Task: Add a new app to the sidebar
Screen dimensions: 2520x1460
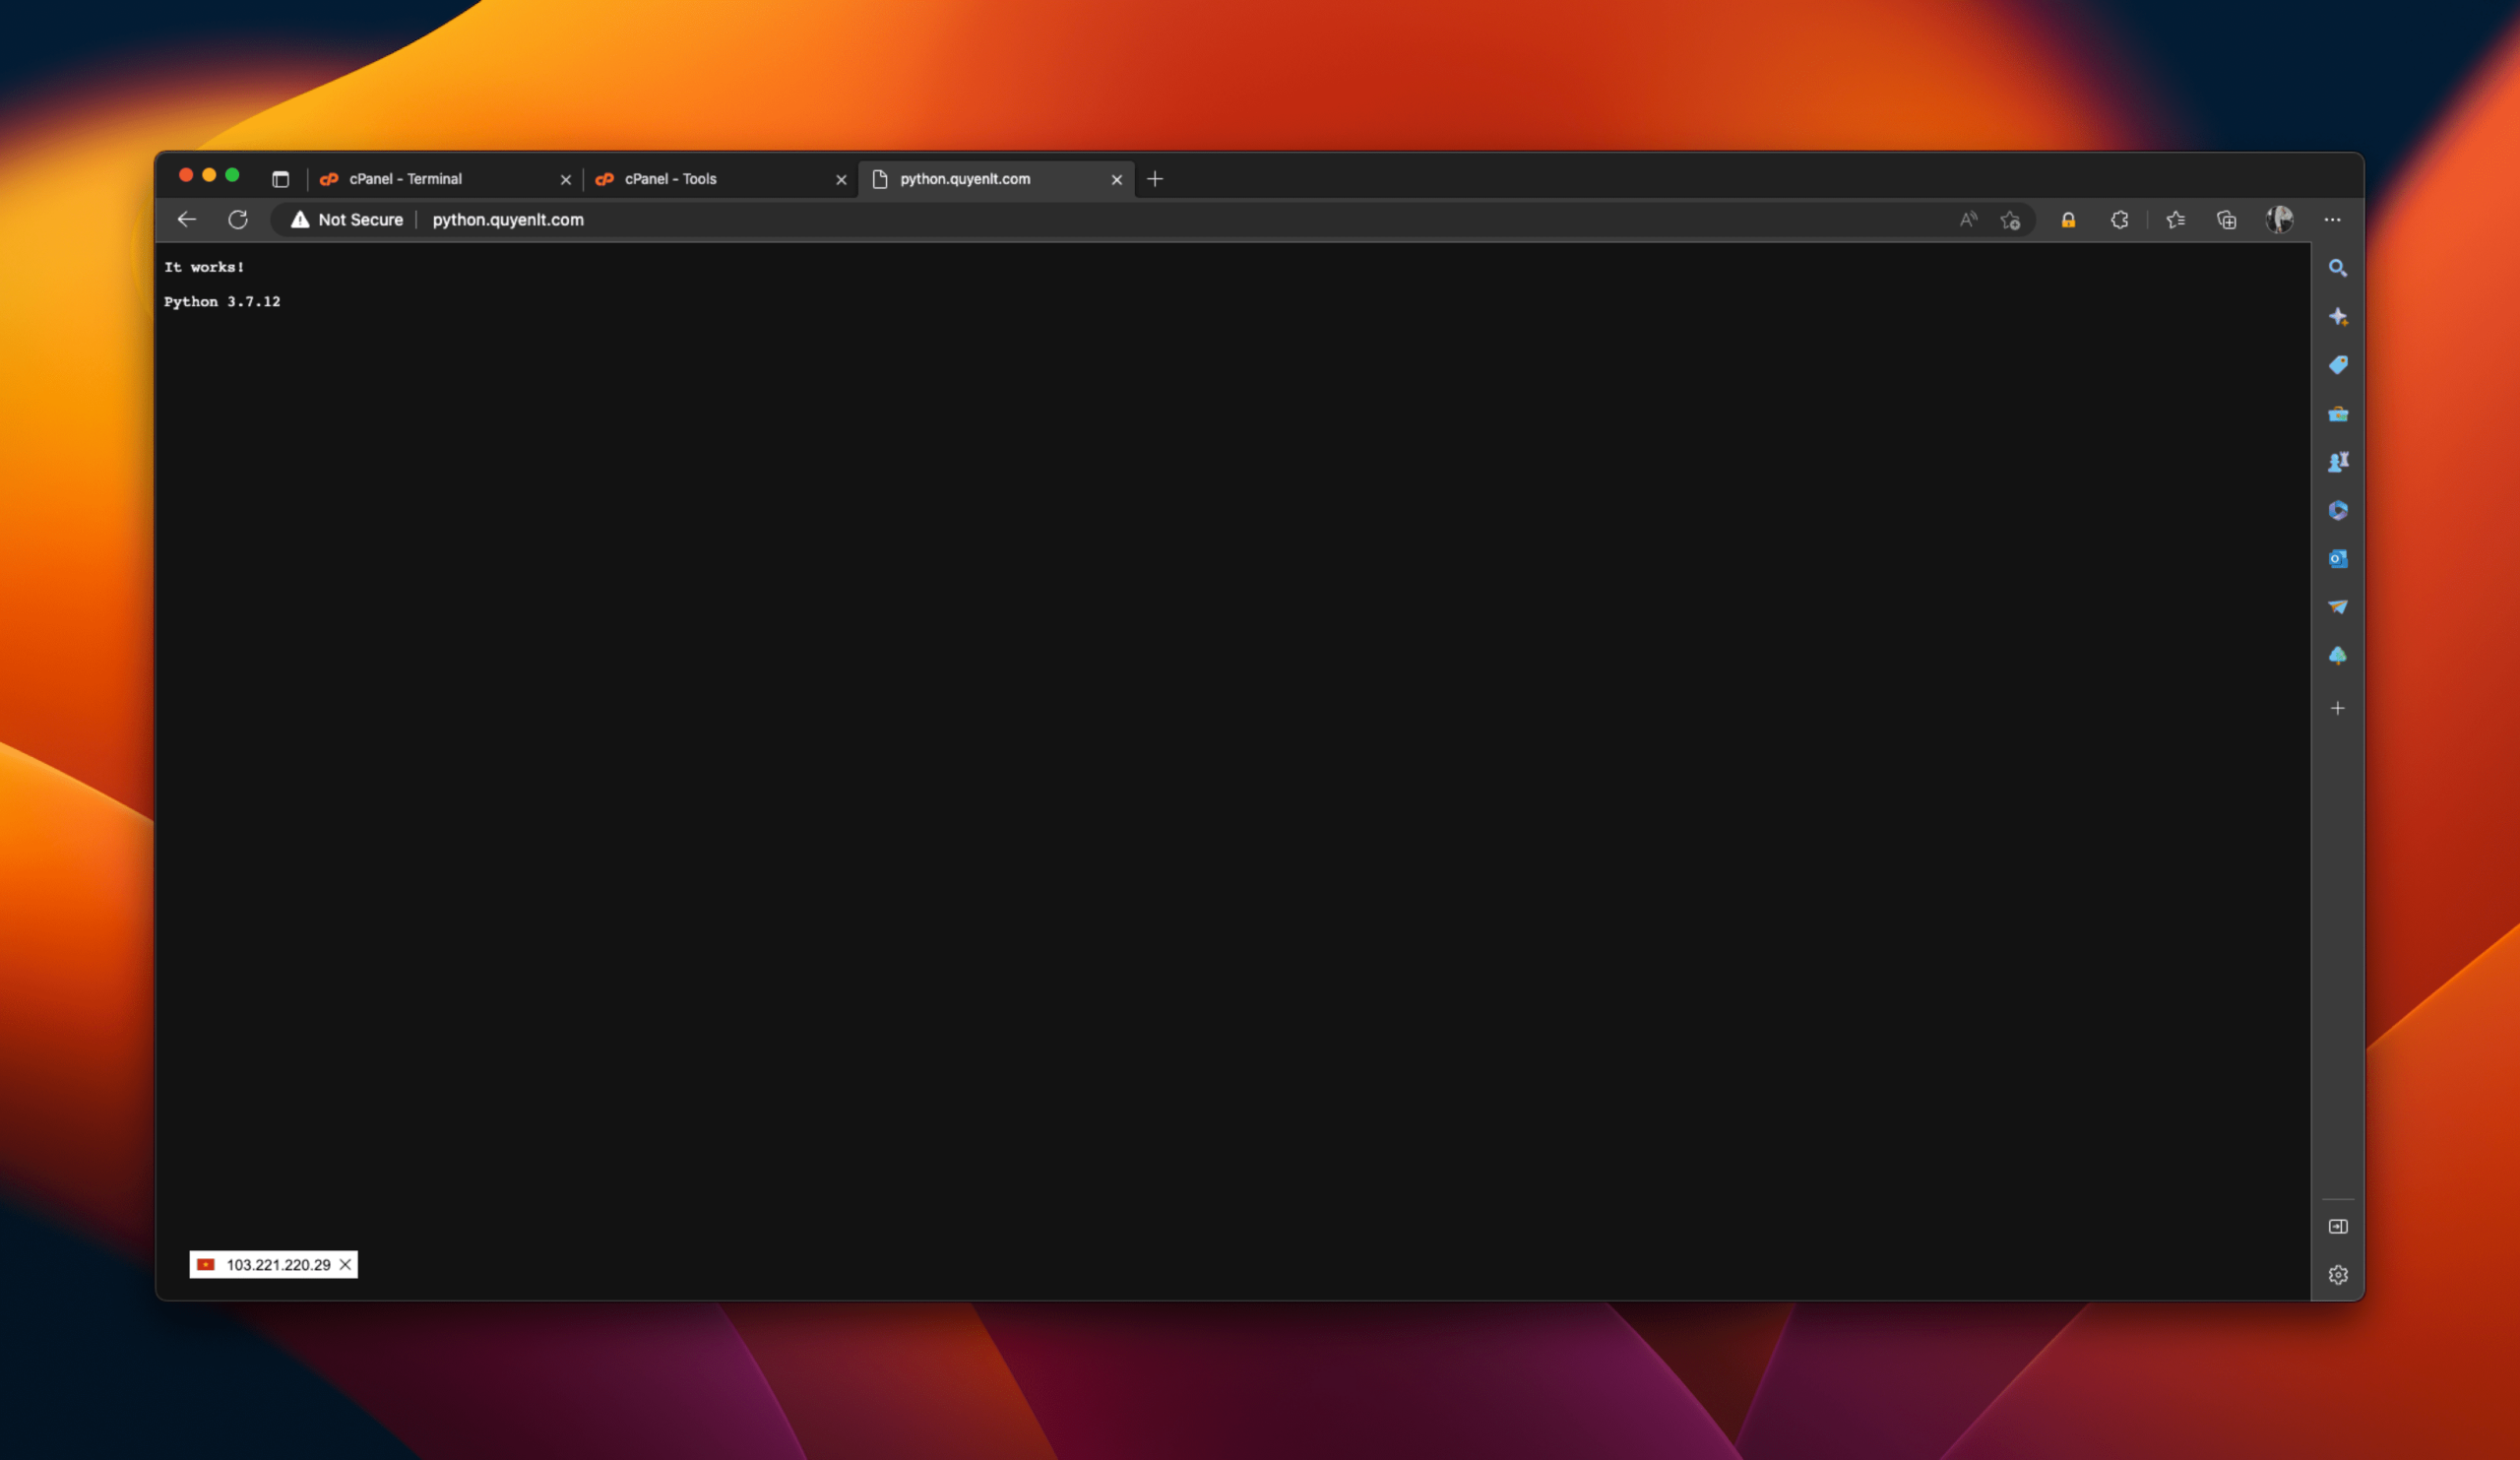Action: pyautogui.click(x=2338, y=708)
